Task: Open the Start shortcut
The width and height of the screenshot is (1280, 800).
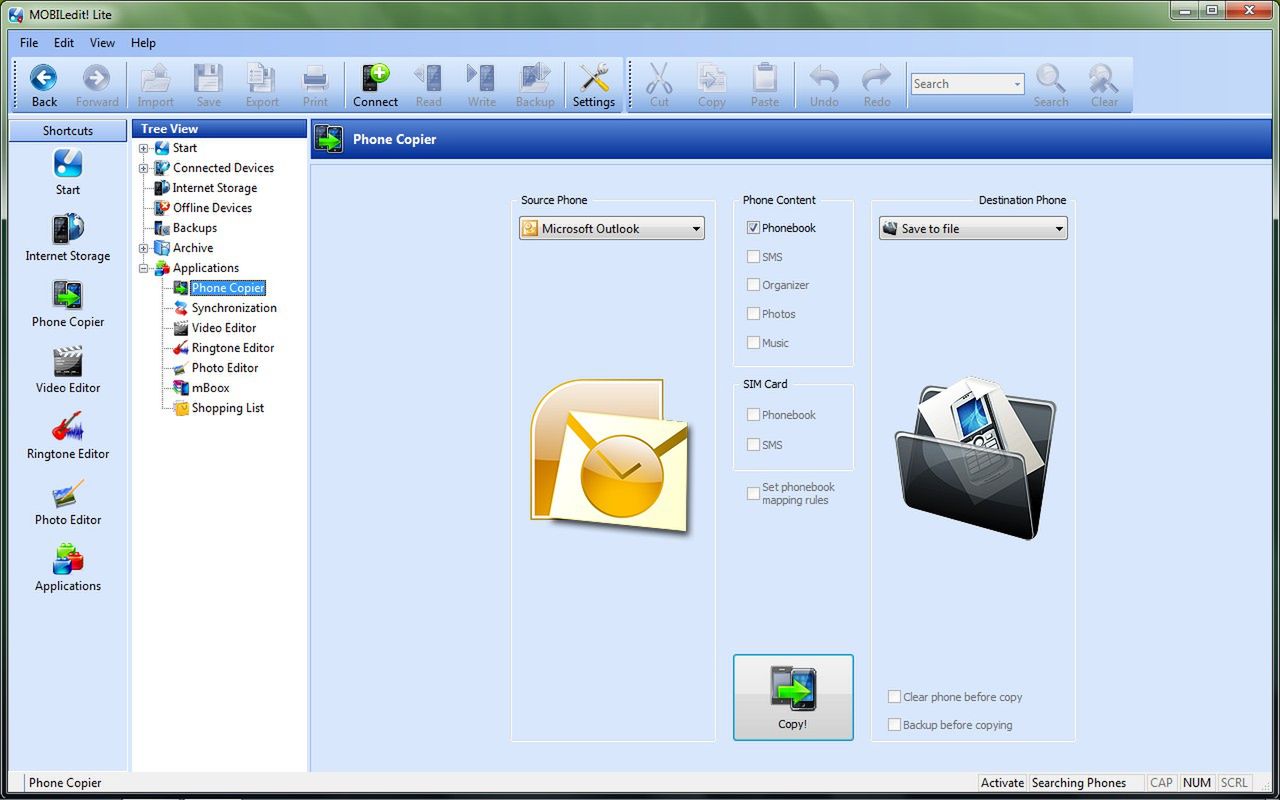Action: click(68, 172)
